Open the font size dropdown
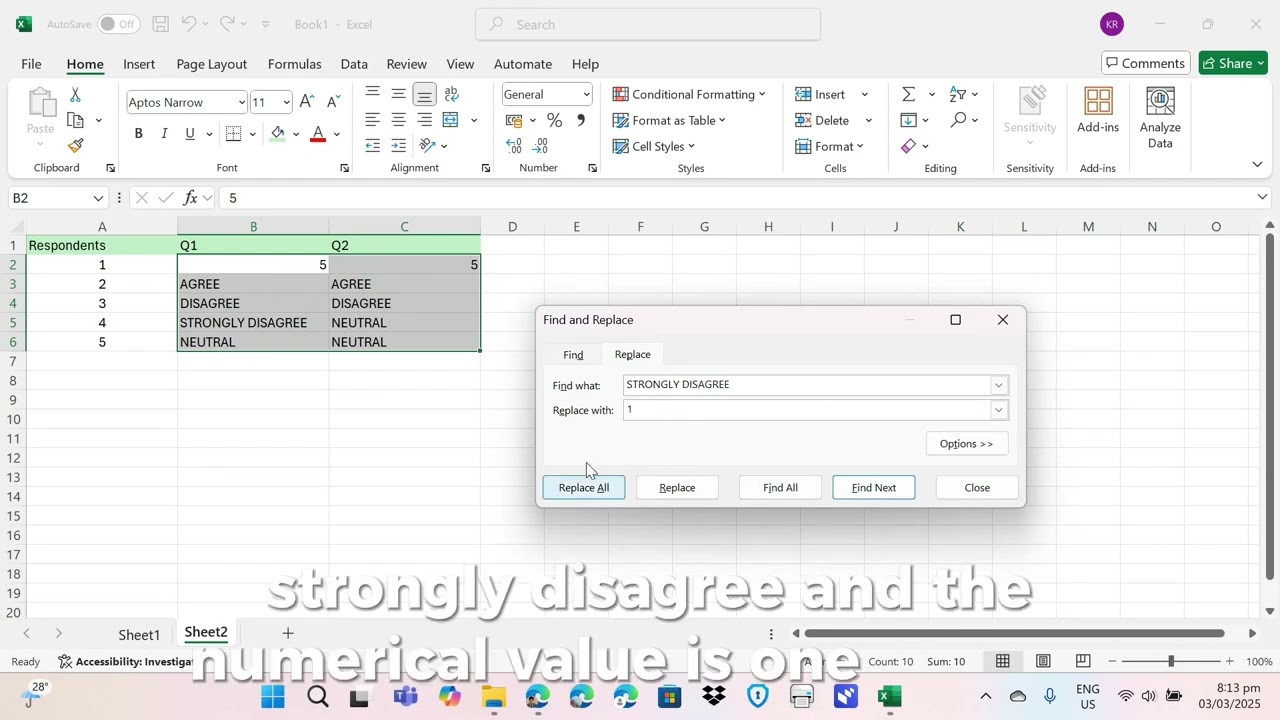 click(286, 102)
